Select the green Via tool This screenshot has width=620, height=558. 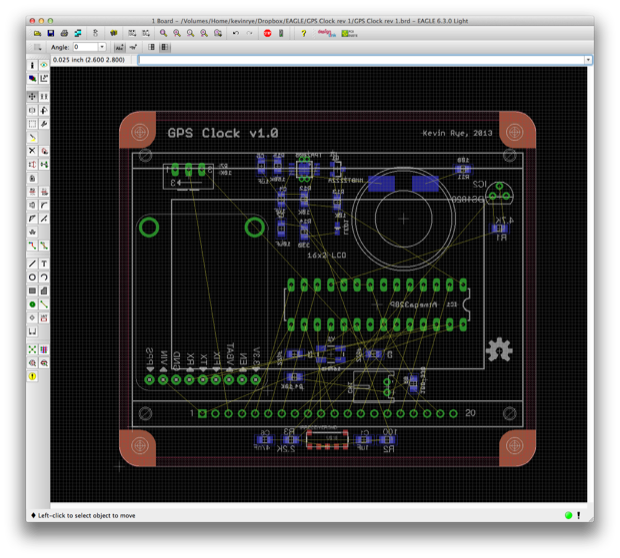click(32, 305)
